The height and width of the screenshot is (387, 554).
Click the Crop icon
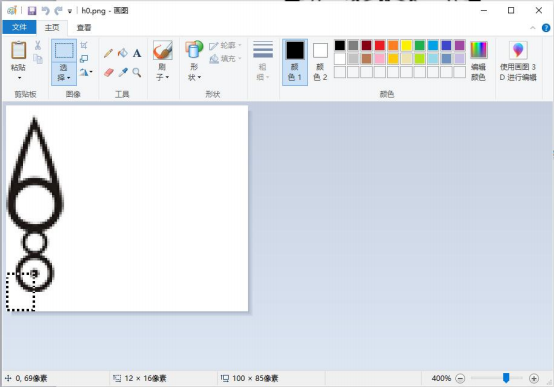pos(84,45)
